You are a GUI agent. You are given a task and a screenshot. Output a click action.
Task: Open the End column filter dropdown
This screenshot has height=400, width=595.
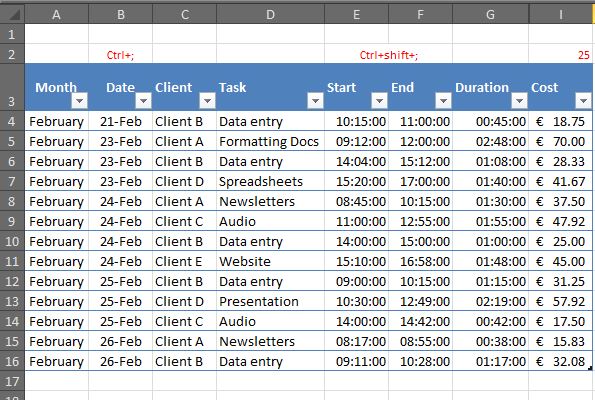click(443, 101)
